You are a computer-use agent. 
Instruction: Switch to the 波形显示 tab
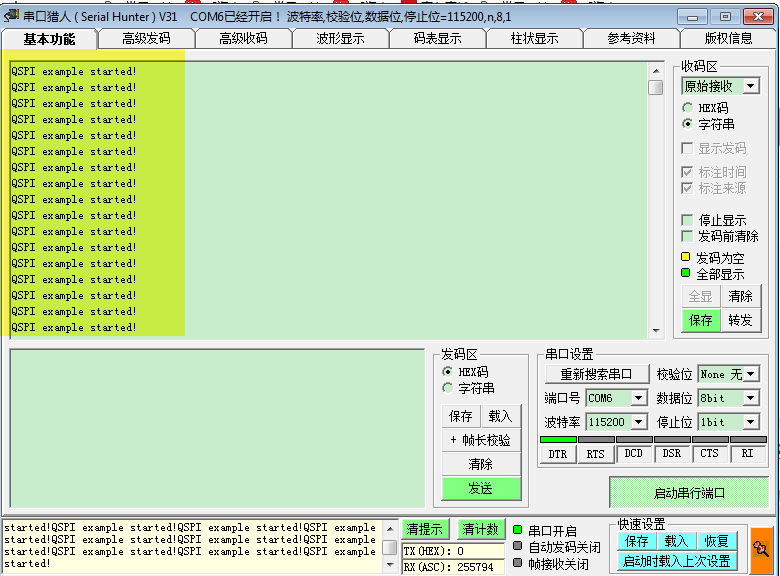[340, 38]
